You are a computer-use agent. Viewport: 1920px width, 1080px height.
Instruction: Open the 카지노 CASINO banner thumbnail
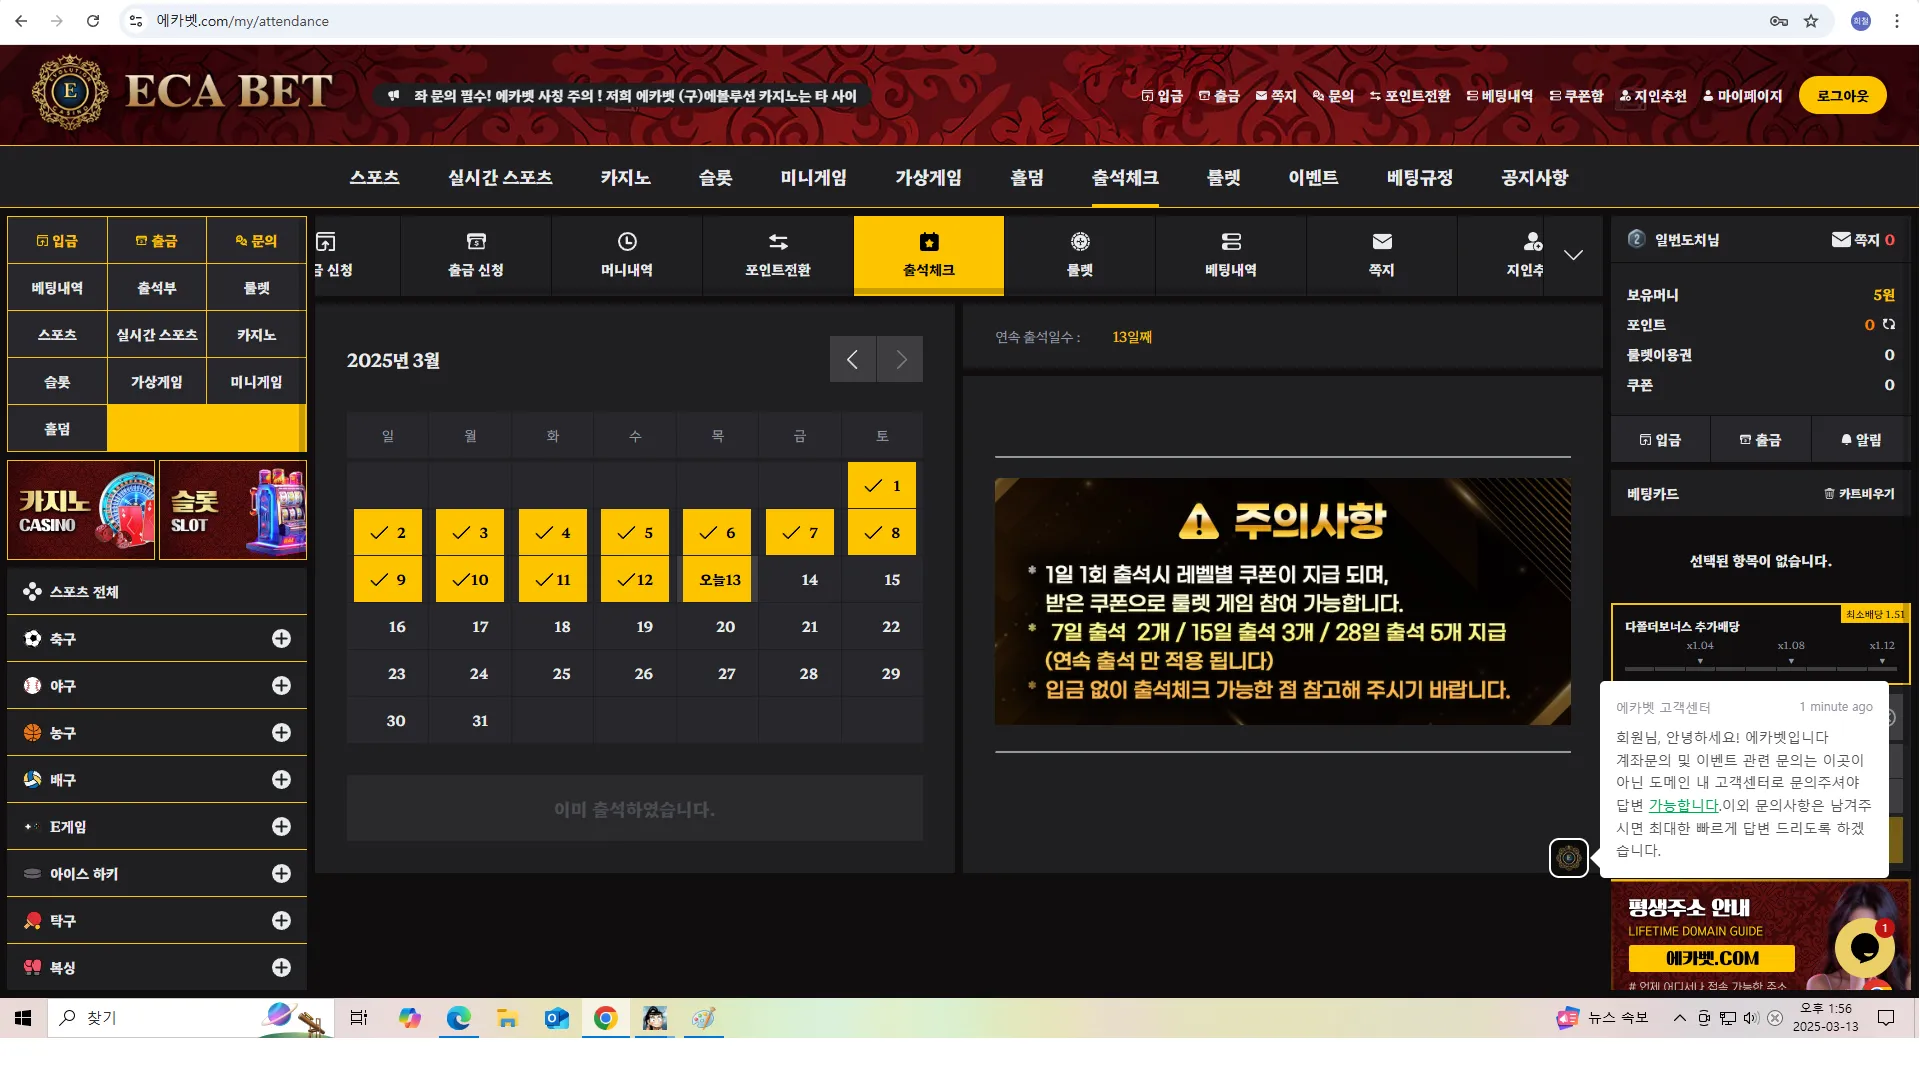(x=81, y=510)
